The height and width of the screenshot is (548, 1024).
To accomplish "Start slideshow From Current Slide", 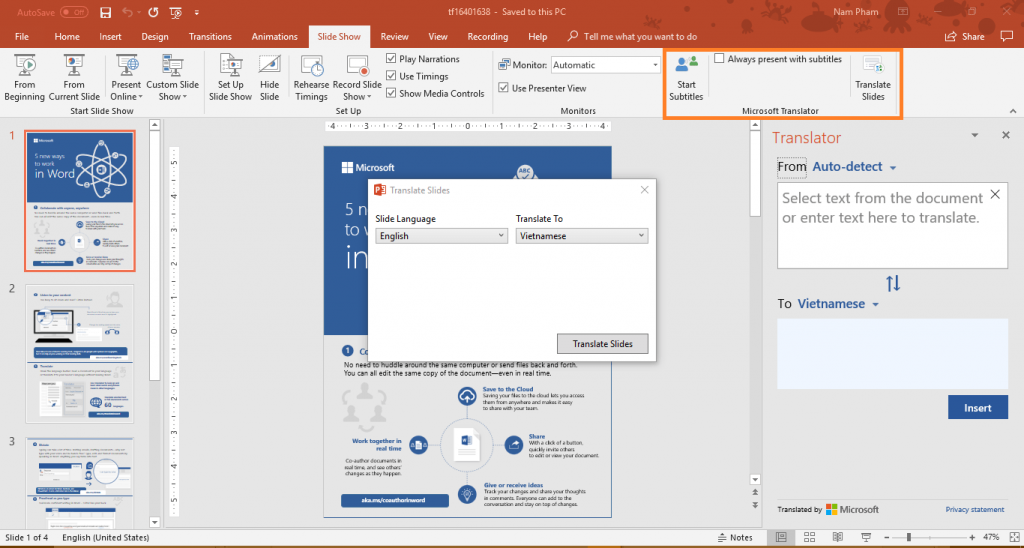I will (x=74, y=78).
